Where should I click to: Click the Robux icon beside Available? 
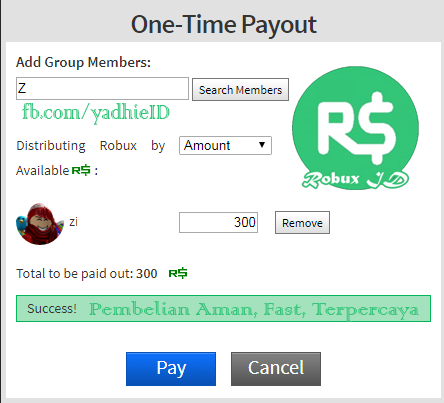81,170
